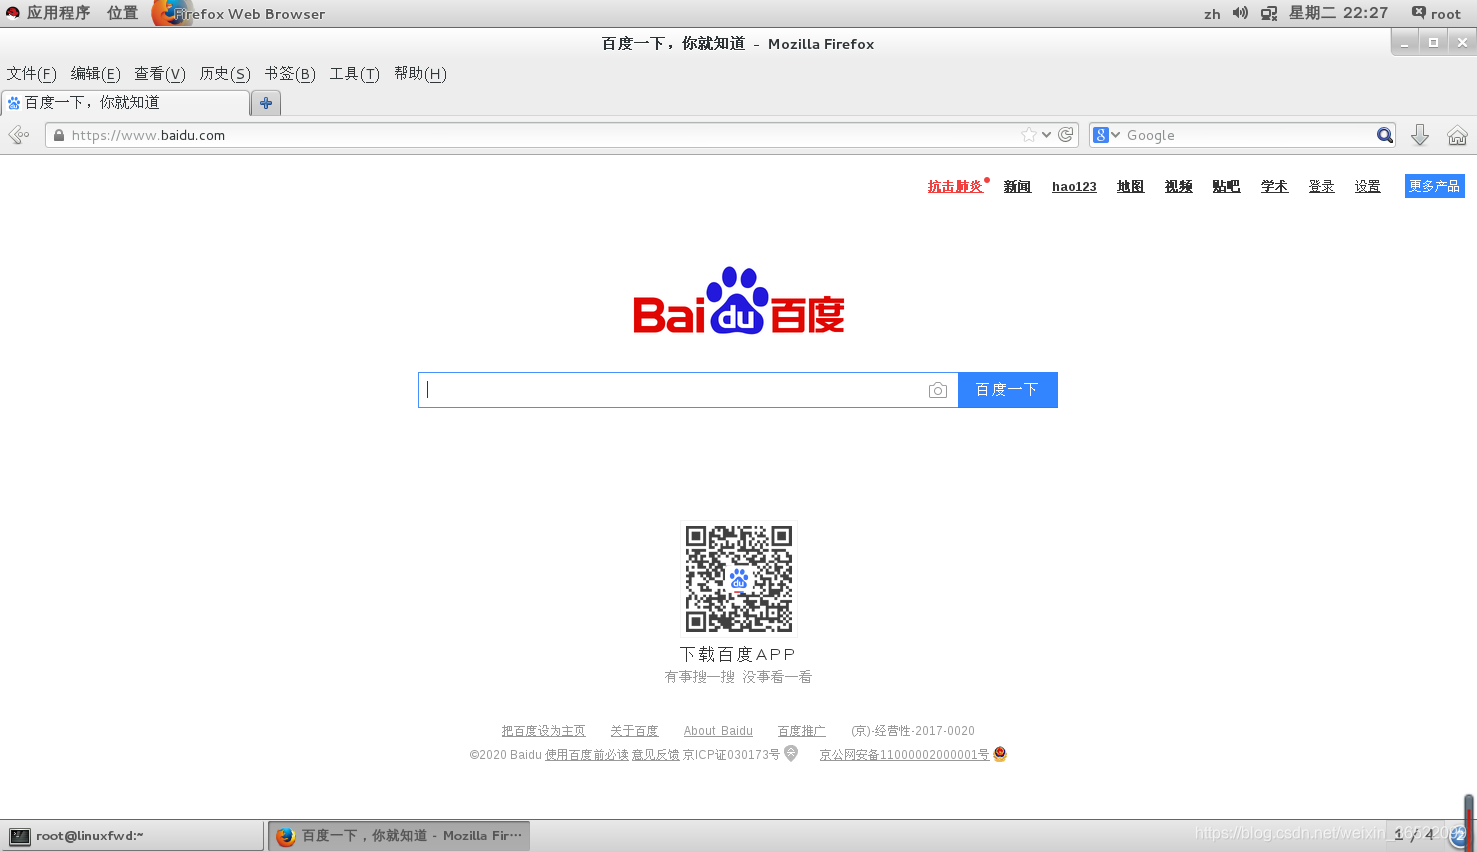Click the 登录 link
This screenshot has height=852, width=1477.
[x=1321, y=187]
